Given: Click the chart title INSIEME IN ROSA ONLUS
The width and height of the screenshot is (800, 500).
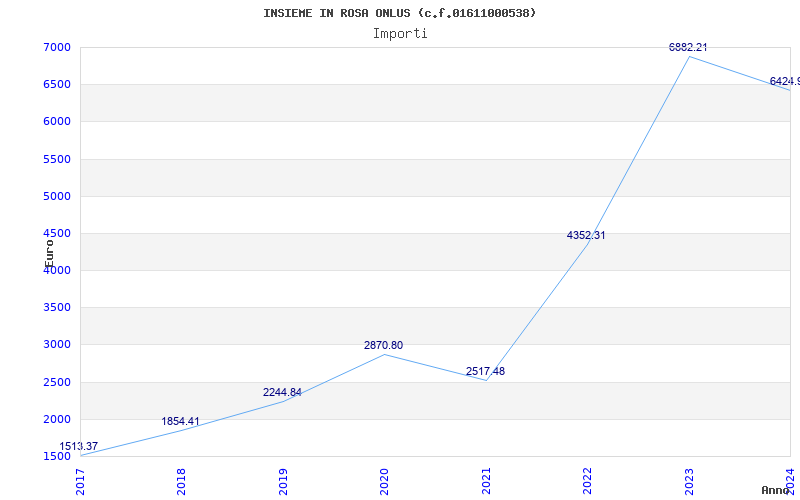Looking at the screenshot, I should [x=399, y=13].
